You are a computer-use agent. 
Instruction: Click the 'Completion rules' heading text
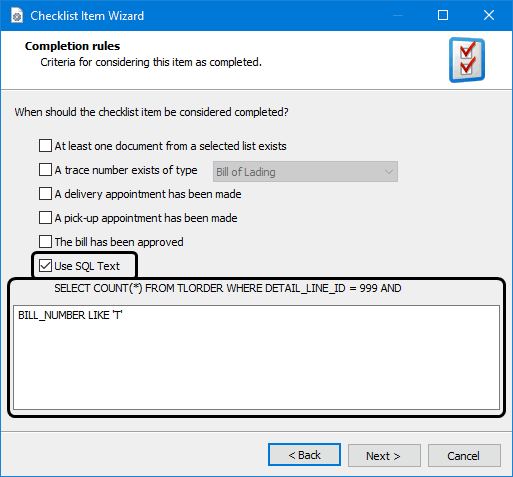click(72, 46)
